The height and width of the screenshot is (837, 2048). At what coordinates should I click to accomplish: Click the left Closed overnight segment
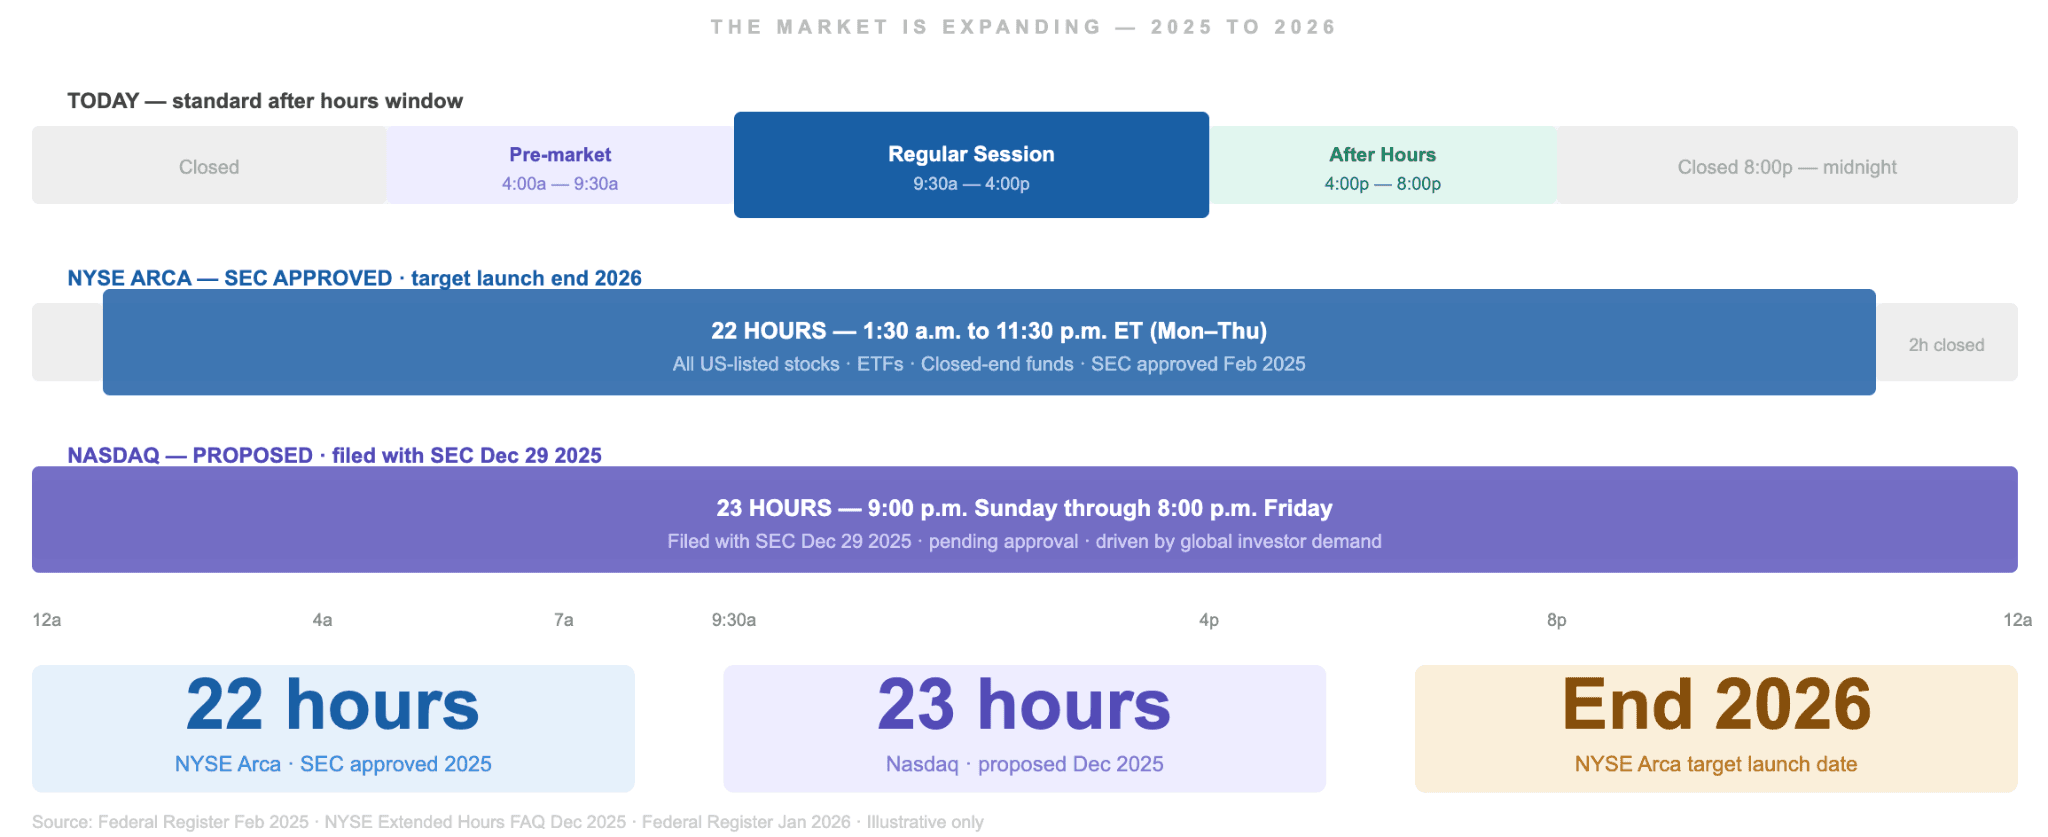coord(209,166)
